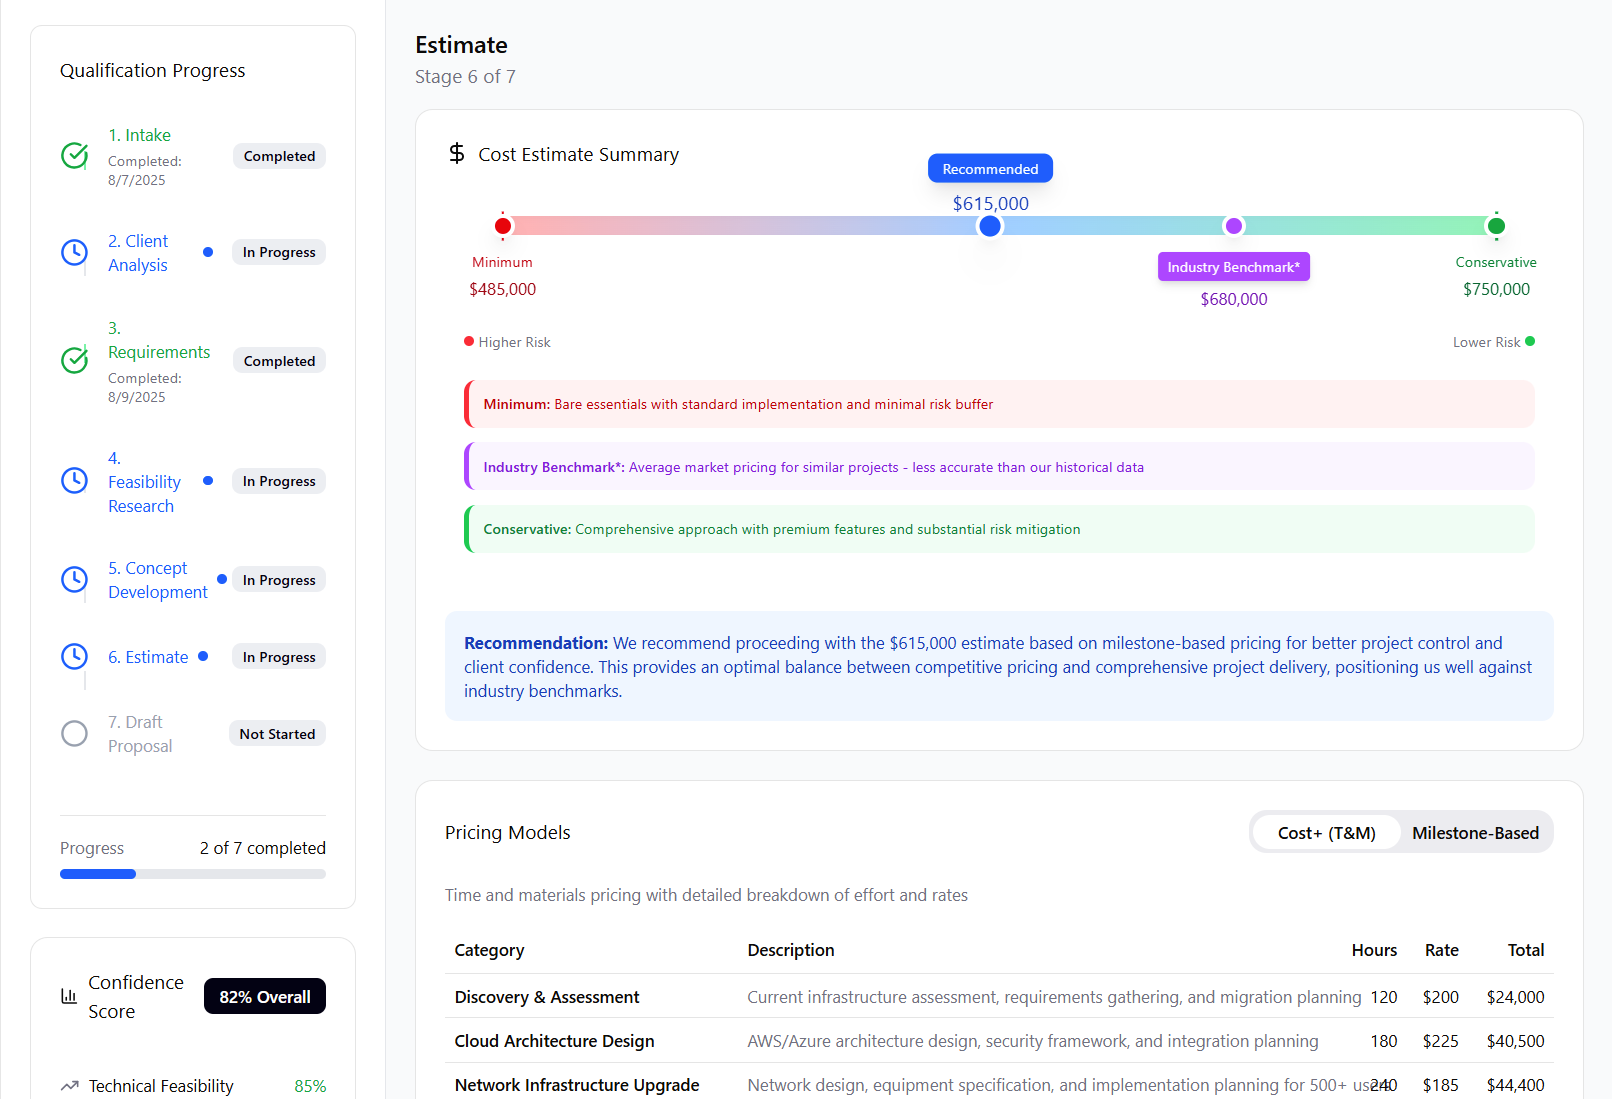Click the clock icon next to Concept Development
Viewport: 1612px width, 1099px height.
(x=75, y=580)
